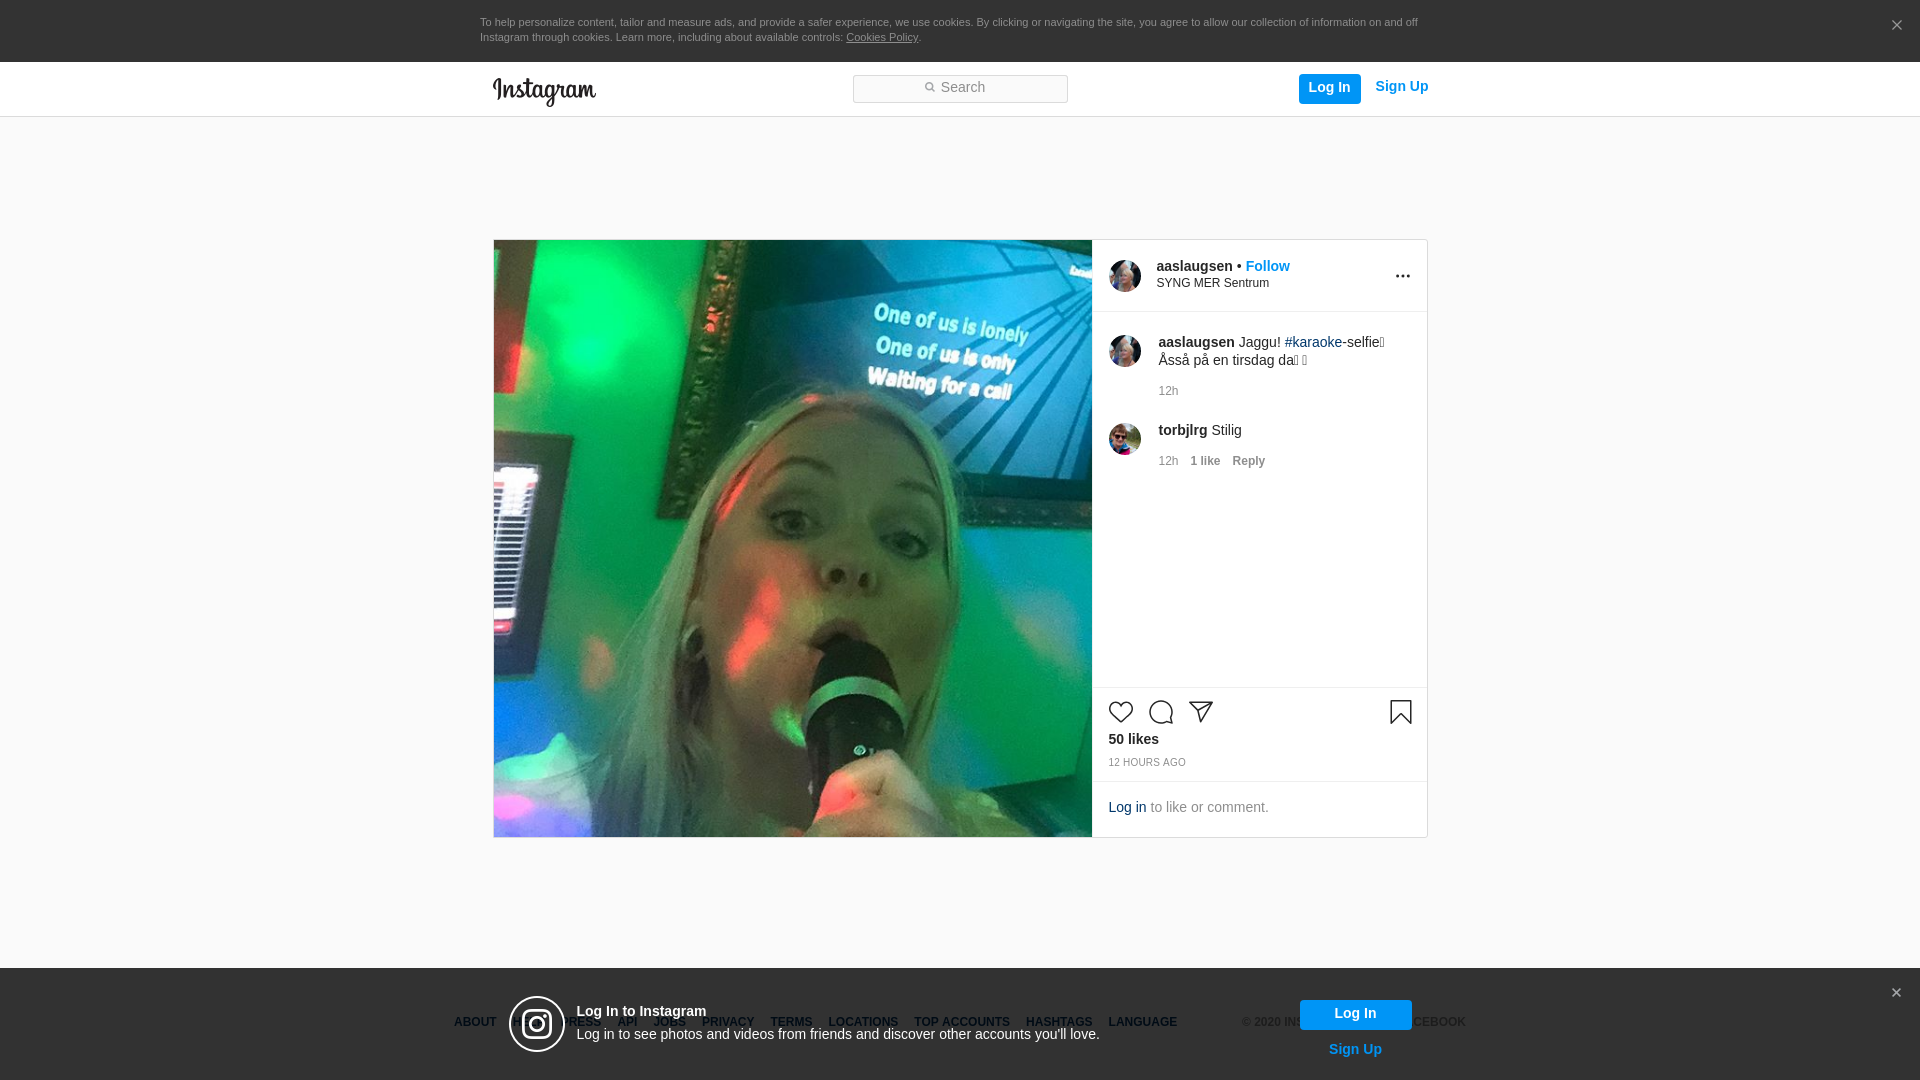Open the ABOUT footer link
The image size is (1920, 1080).
475,1022
